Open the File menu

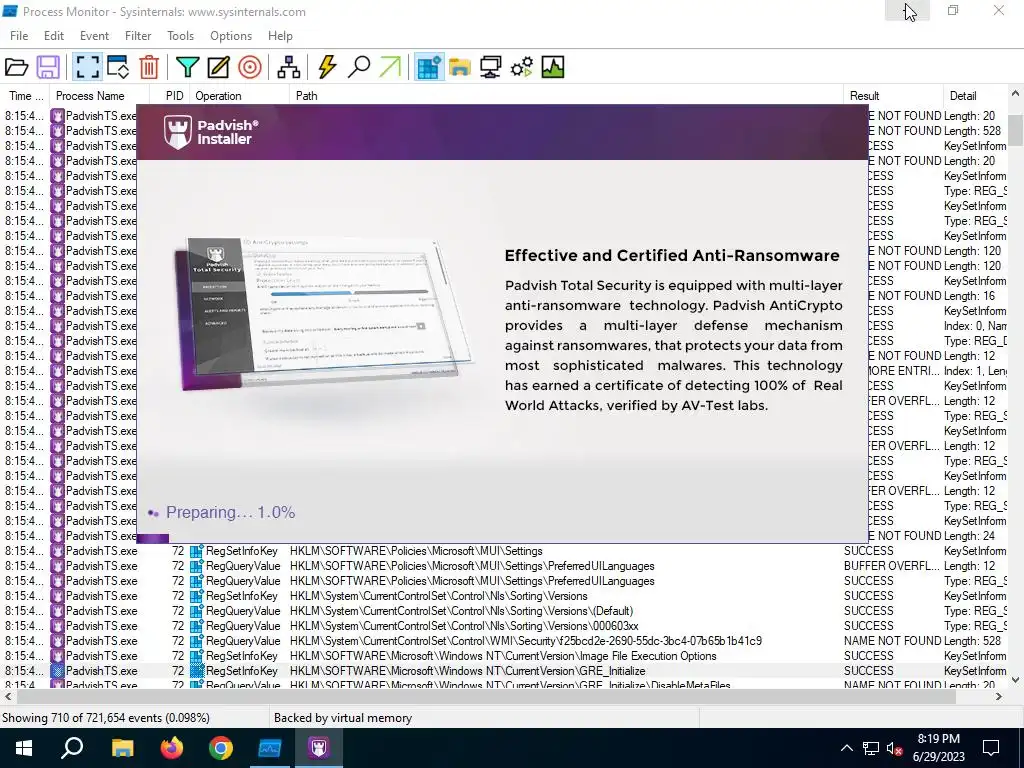(19, 36)
